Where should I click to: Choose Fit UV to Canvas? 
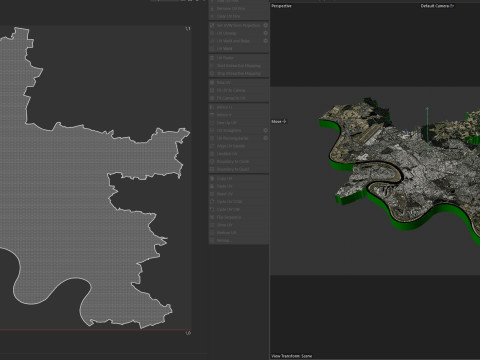(x=238, y=90)
